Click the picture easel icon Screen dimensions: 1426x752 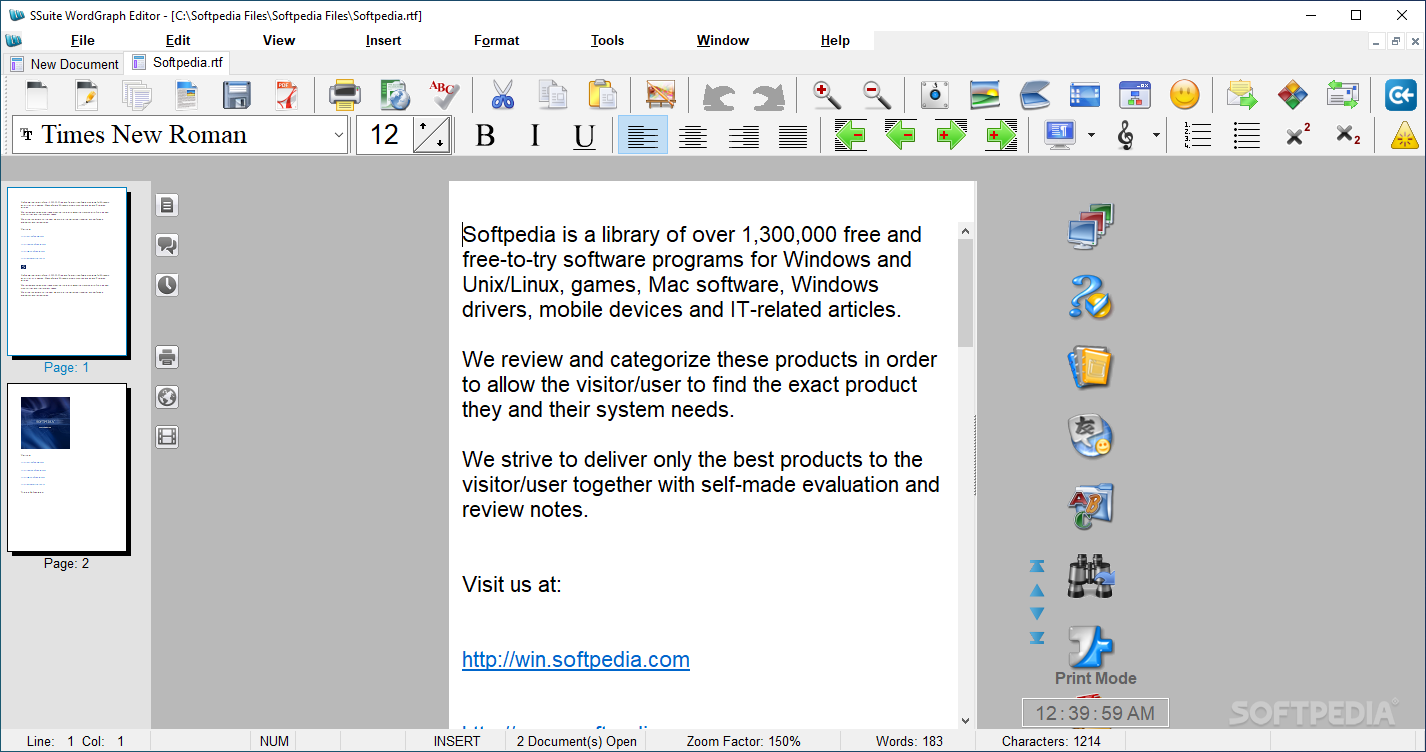click(x=660, y=95)
